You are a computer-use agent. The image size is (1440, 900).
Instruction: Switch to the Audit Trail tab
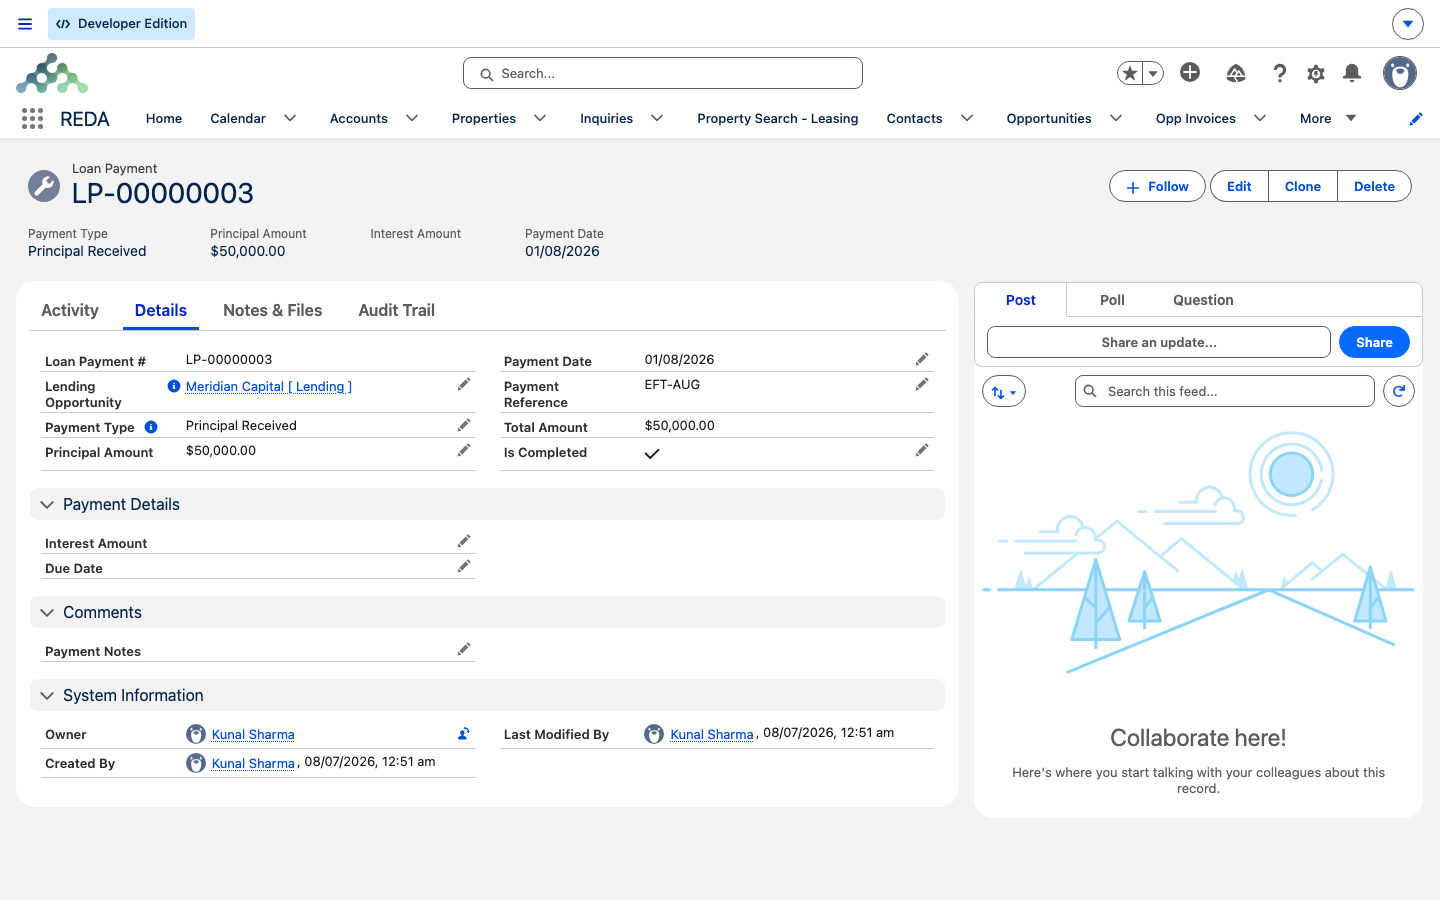397,310
